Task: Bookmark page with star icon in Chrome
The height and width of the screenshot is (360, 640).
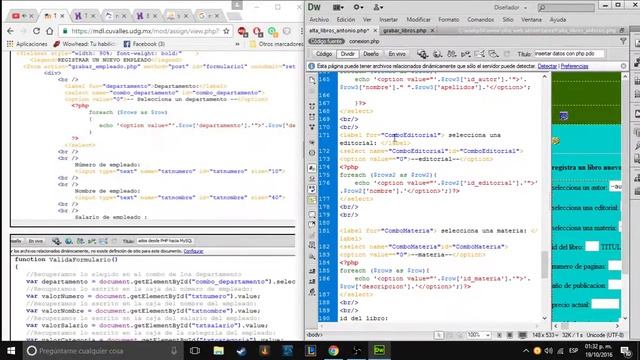Action: pyautogui.click(x=226, y=31)
